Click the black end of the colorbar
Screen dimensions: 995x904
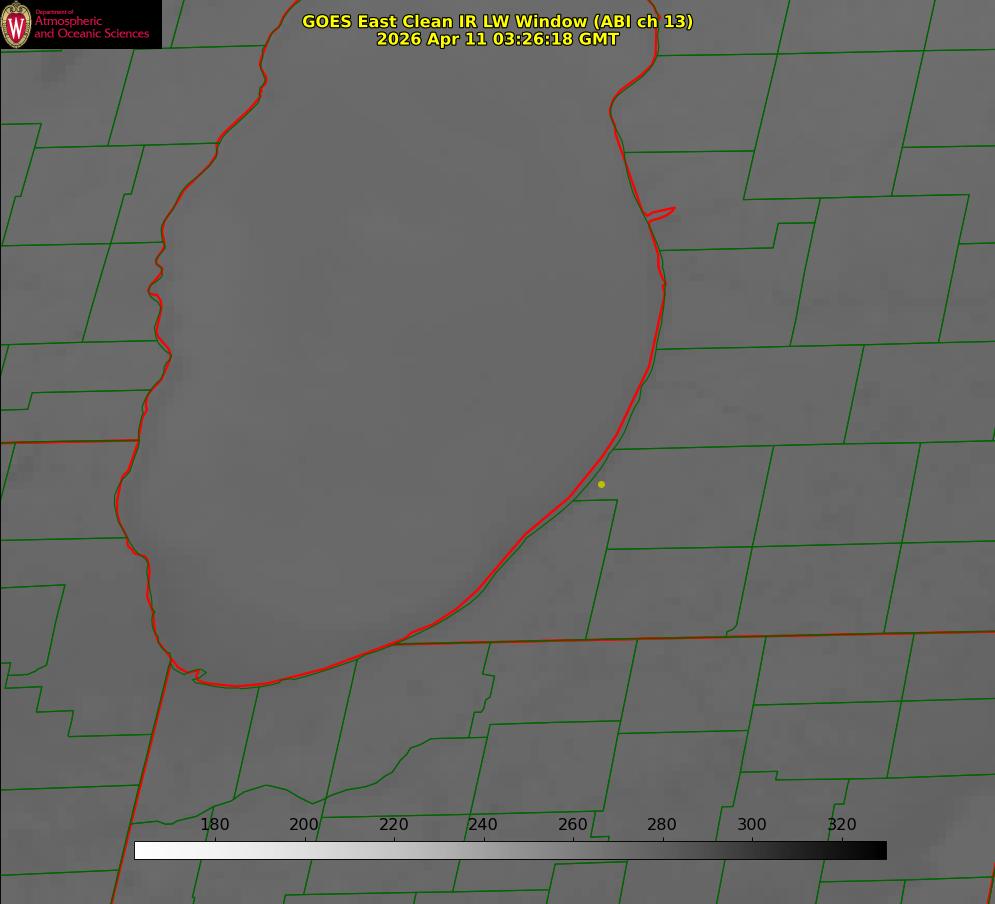878,851
